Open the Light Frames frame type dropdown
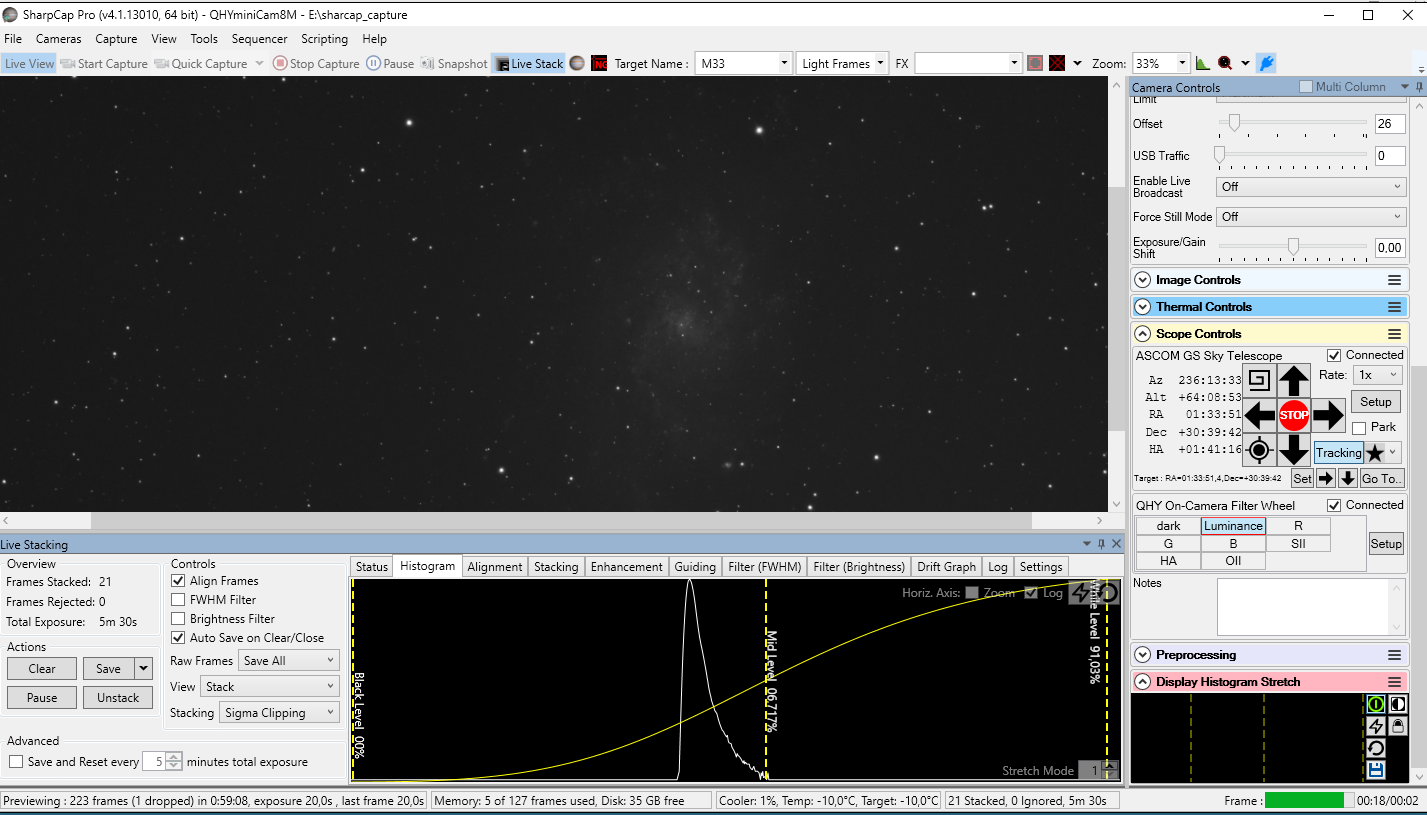Screen dimensions: 1427x815 point(843,64)
